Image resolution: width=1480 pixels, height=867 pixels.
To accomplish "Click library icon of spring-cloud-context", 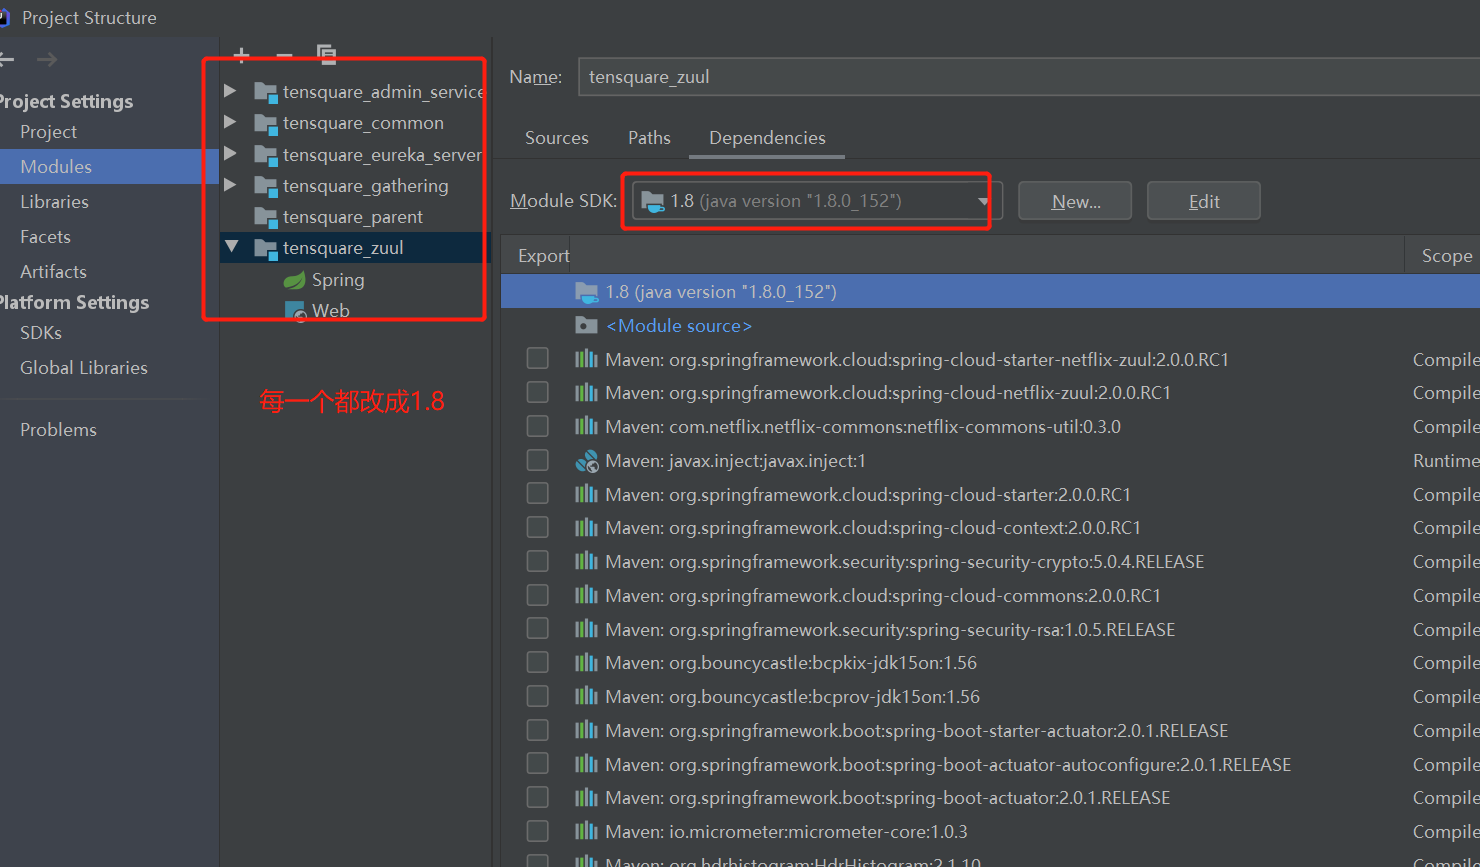I will [x=587, y=528].
